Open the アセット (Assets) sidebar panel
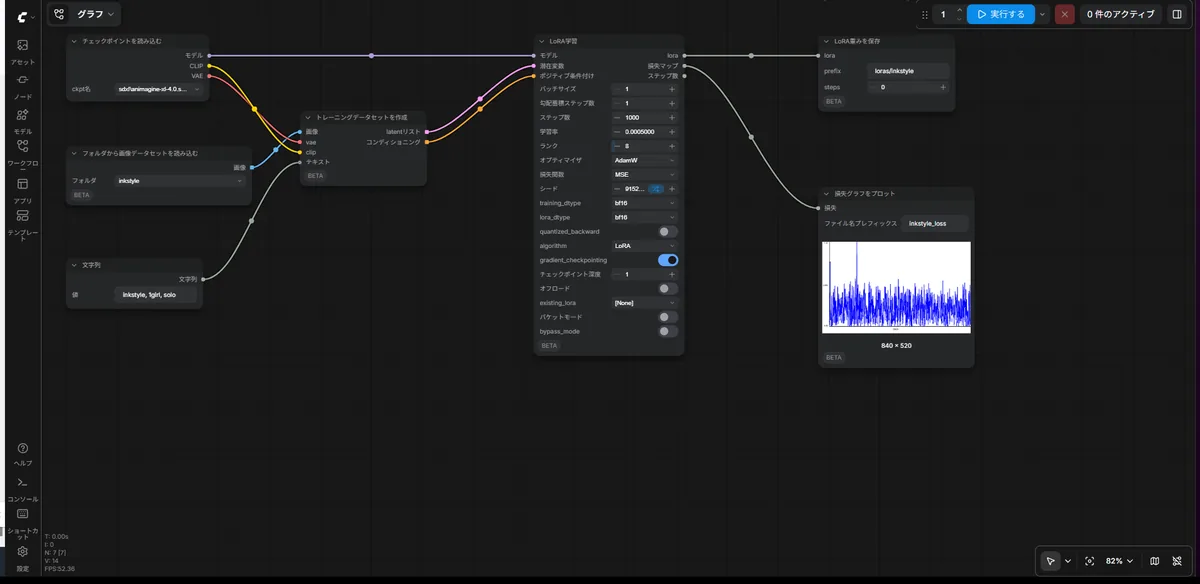 point(22,52)
